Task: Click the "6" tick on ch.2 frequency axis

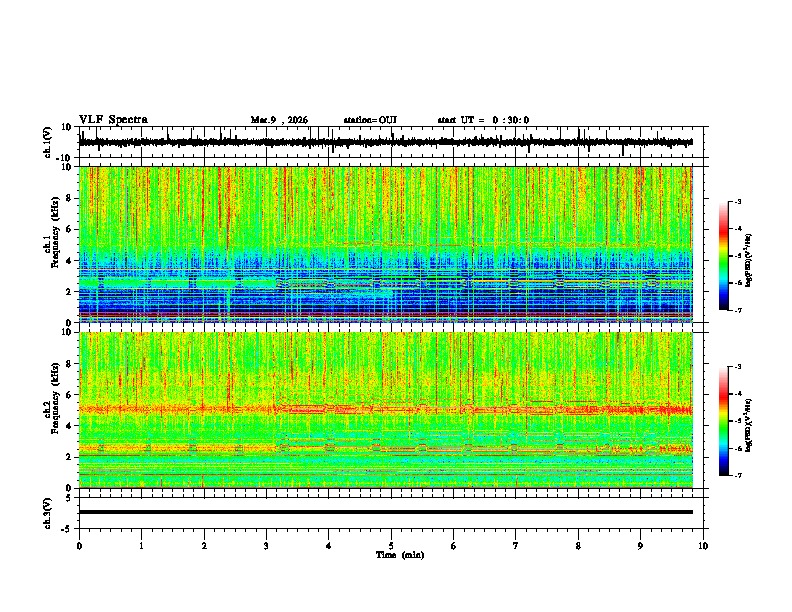Action: click(70, 394)
